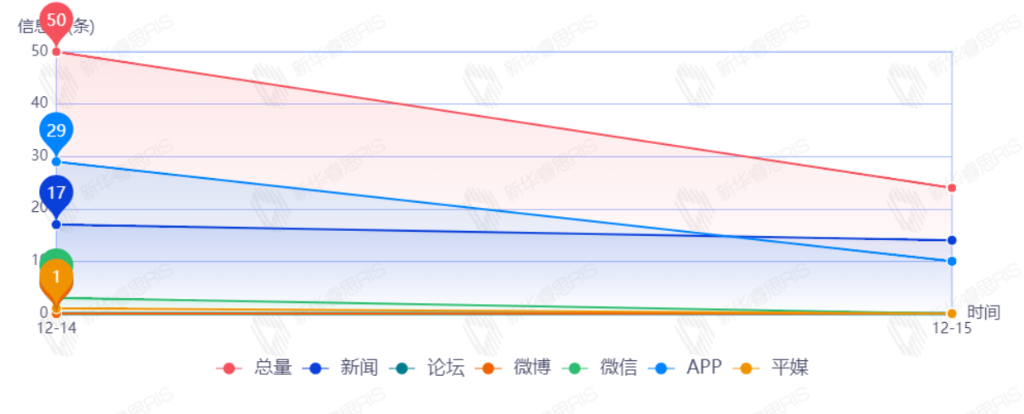The width and height of the screenshot is (1024, 414).
Task: Click the orange pin marker labeled 1
Action: tap(56, 277)
